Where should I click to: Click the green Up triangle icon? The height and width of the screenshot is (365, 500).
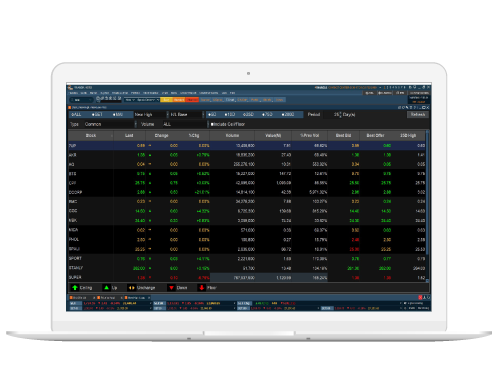point(106,288)
